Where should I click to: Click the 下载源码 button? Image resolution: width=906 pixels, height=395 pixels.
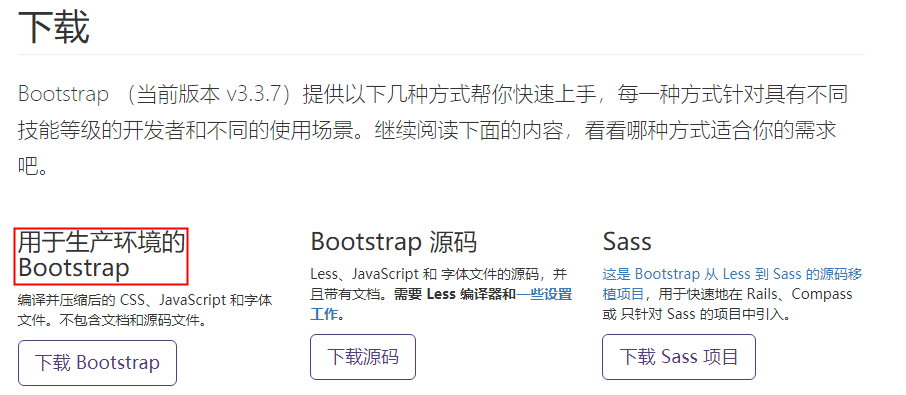click(x=363, y=357)
